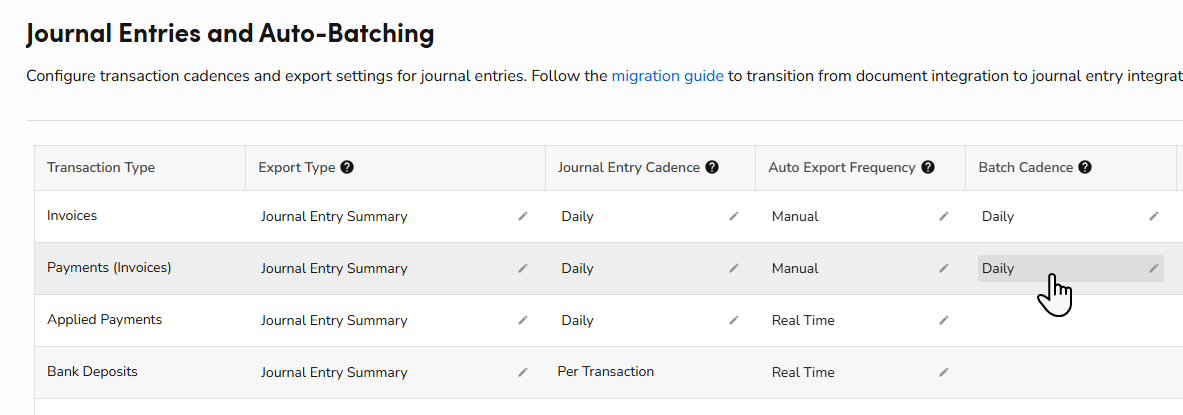This screenshot has width=1183, height=415.
Task: Click help icon next to Batch Cadence
Action: click(1085, 168)
